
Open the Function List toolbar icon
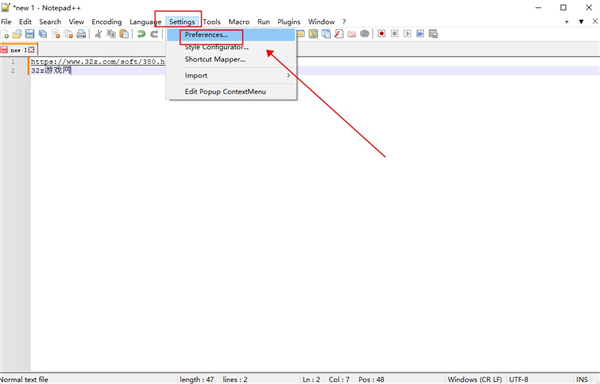(339, 34)
